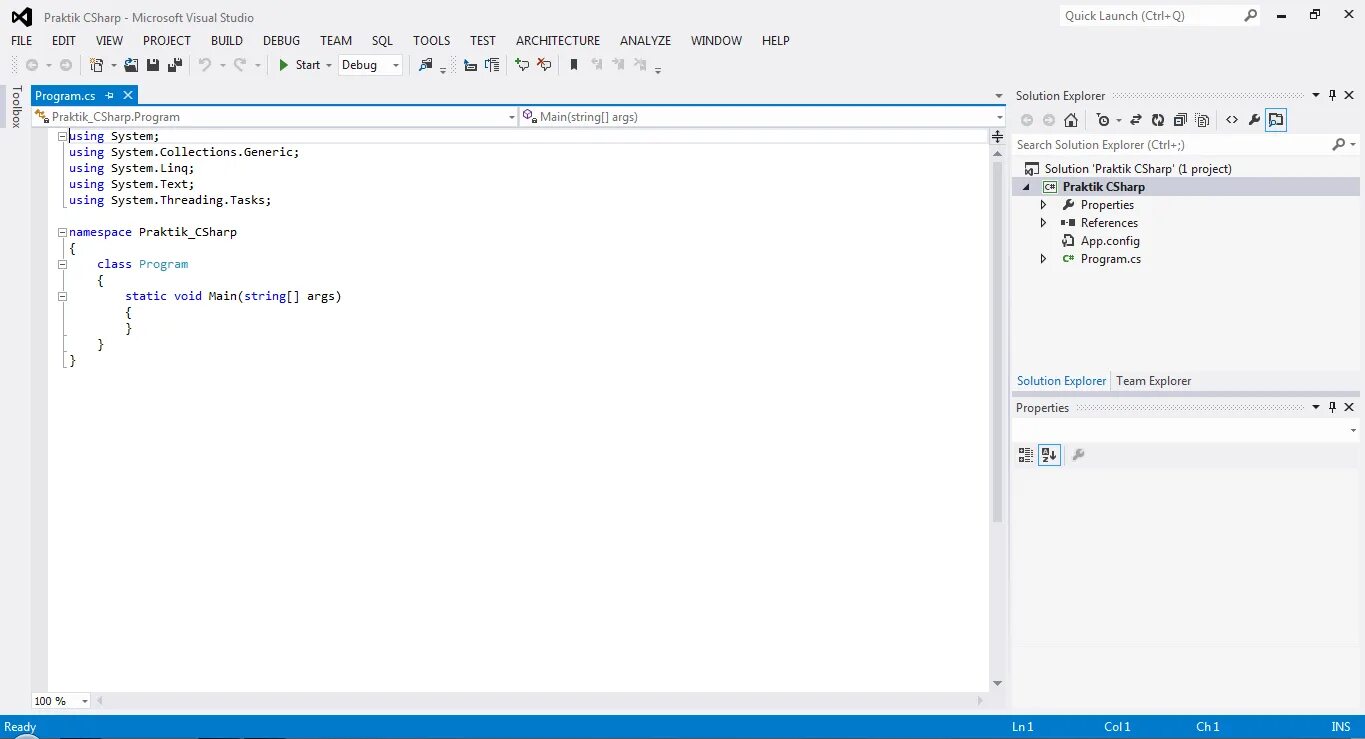Open the 100 % zoom level dropdown
The width and height of the screenshot is (1365, 739).
(x=60, y=701)
